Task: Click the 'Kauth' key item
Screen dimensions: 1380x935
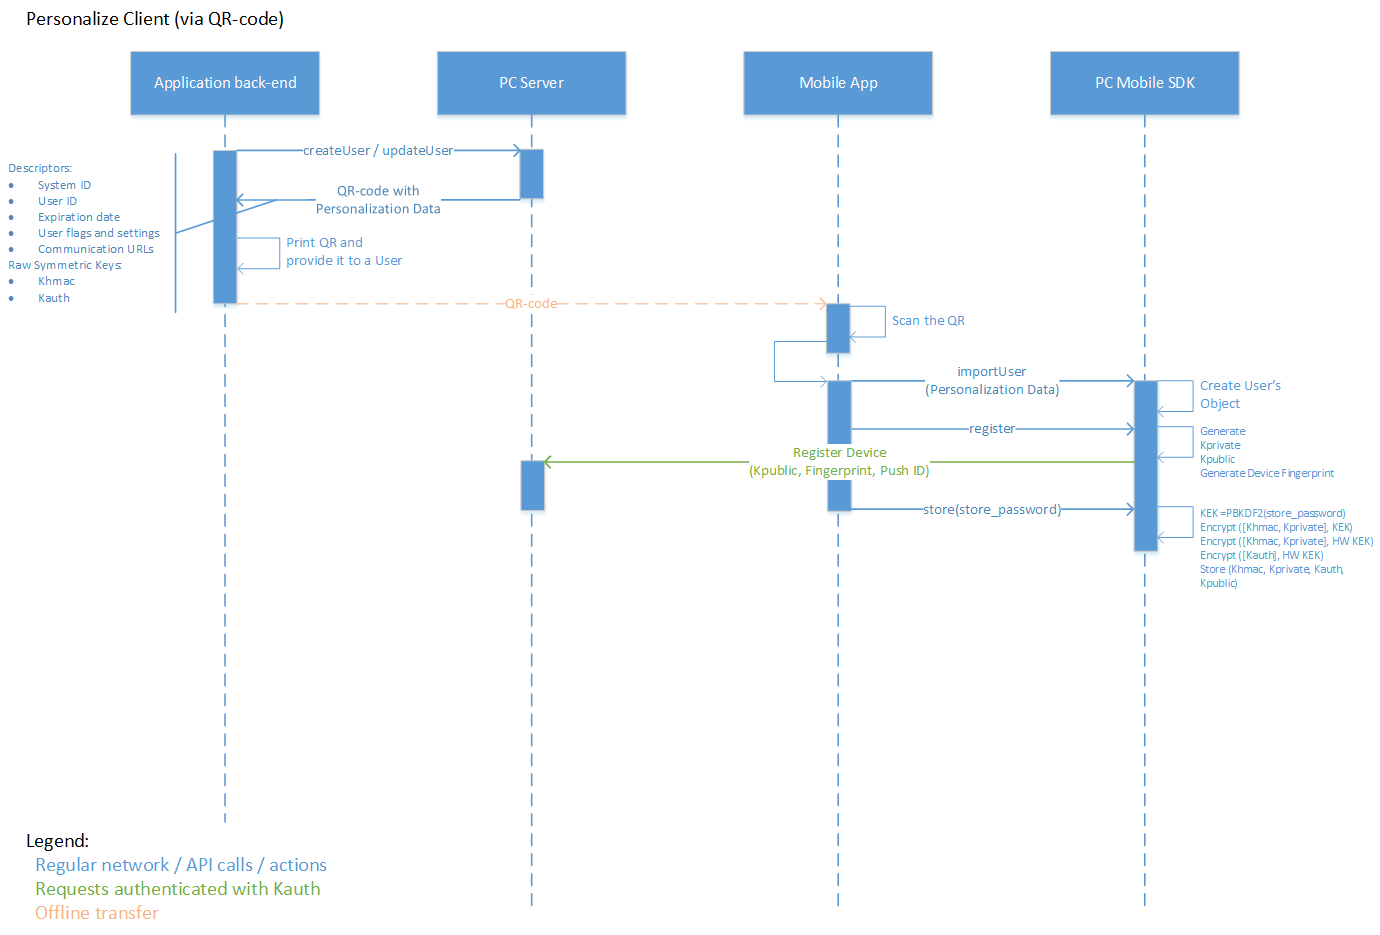Action: point(54,299)
